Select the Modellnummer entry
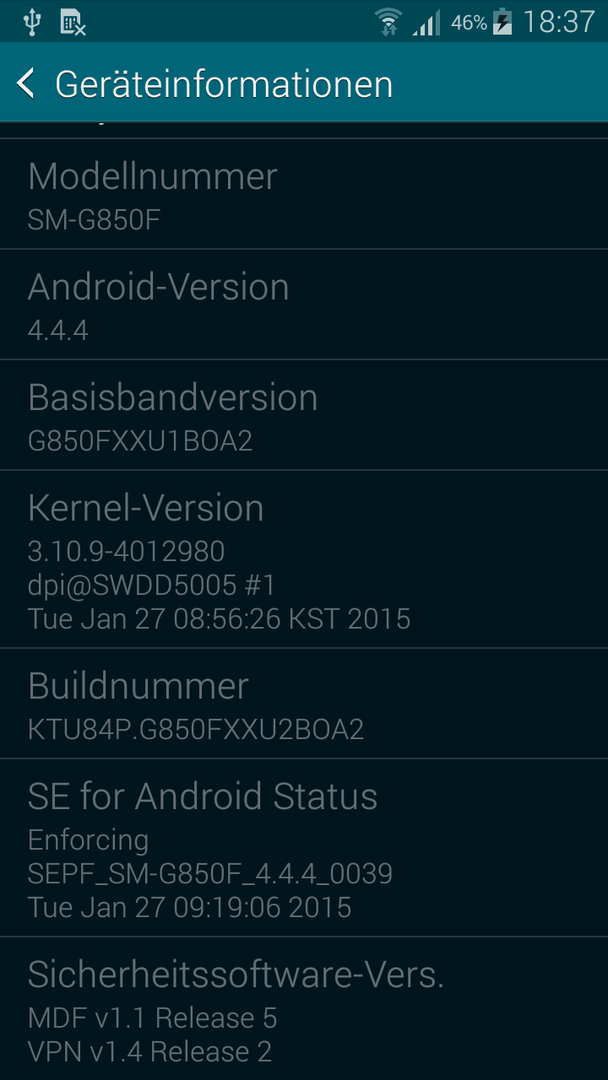The image size is (608, 1080). pyautogui.click(x=304, y=194)
